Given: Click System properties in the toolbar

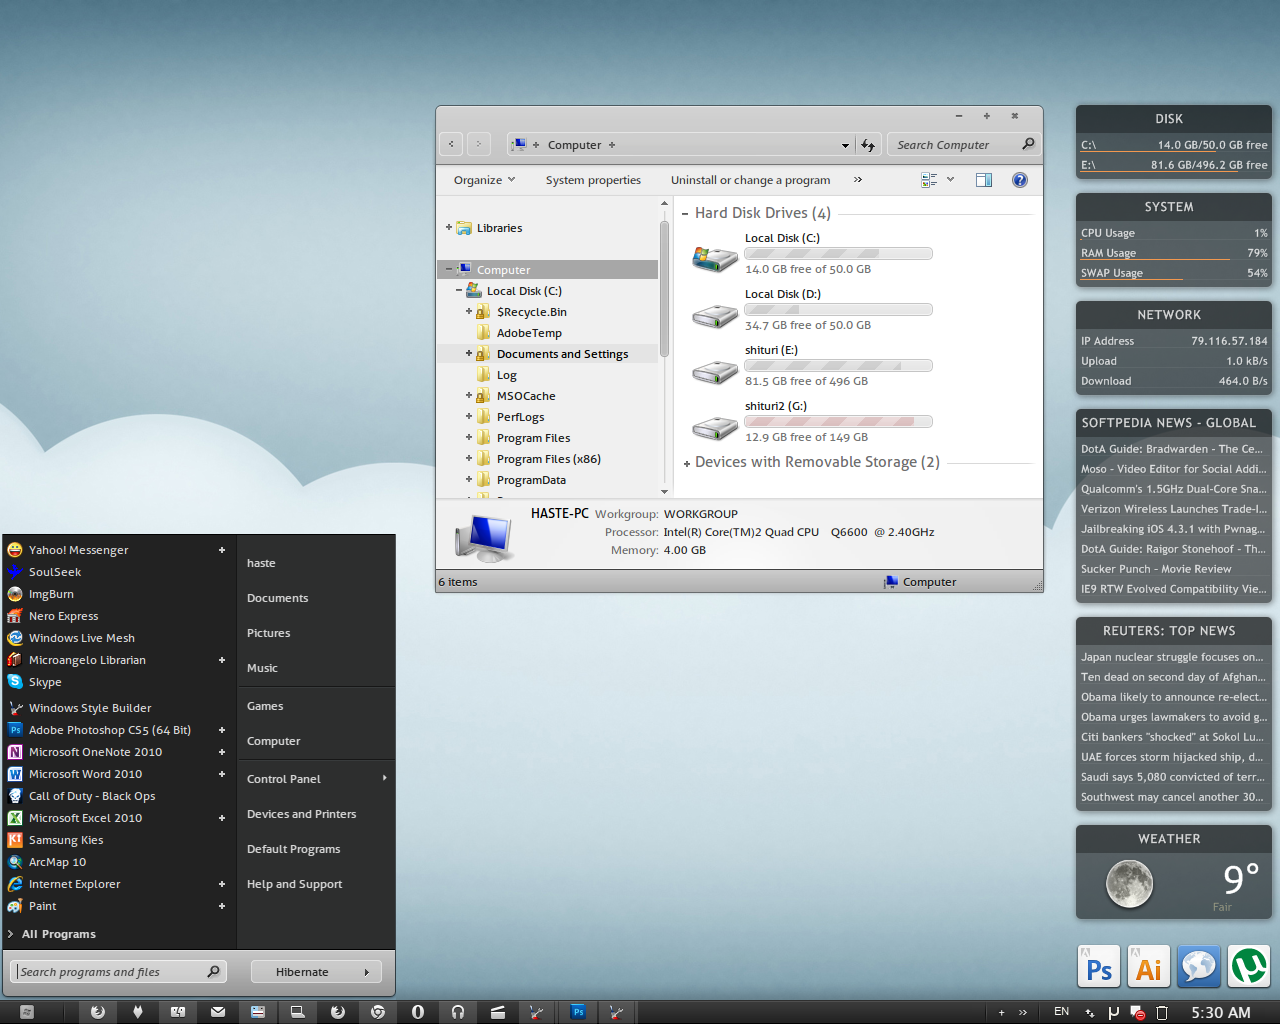Looking at the screenshot, I should tap(593, 180).
